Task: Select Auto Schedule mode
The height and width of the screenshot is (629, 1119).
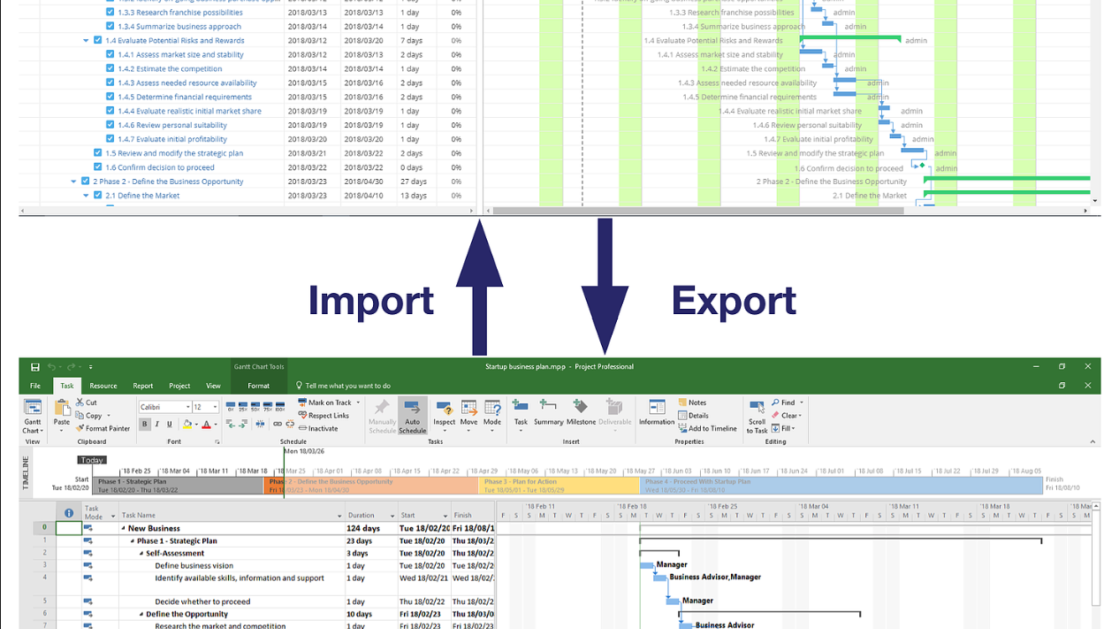Action: [412, 416]
